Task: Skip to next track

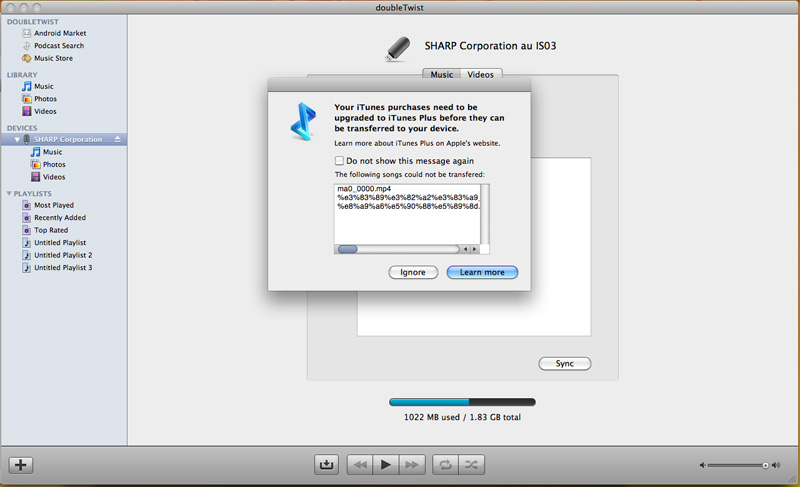Action: click(x=412, y=465)
